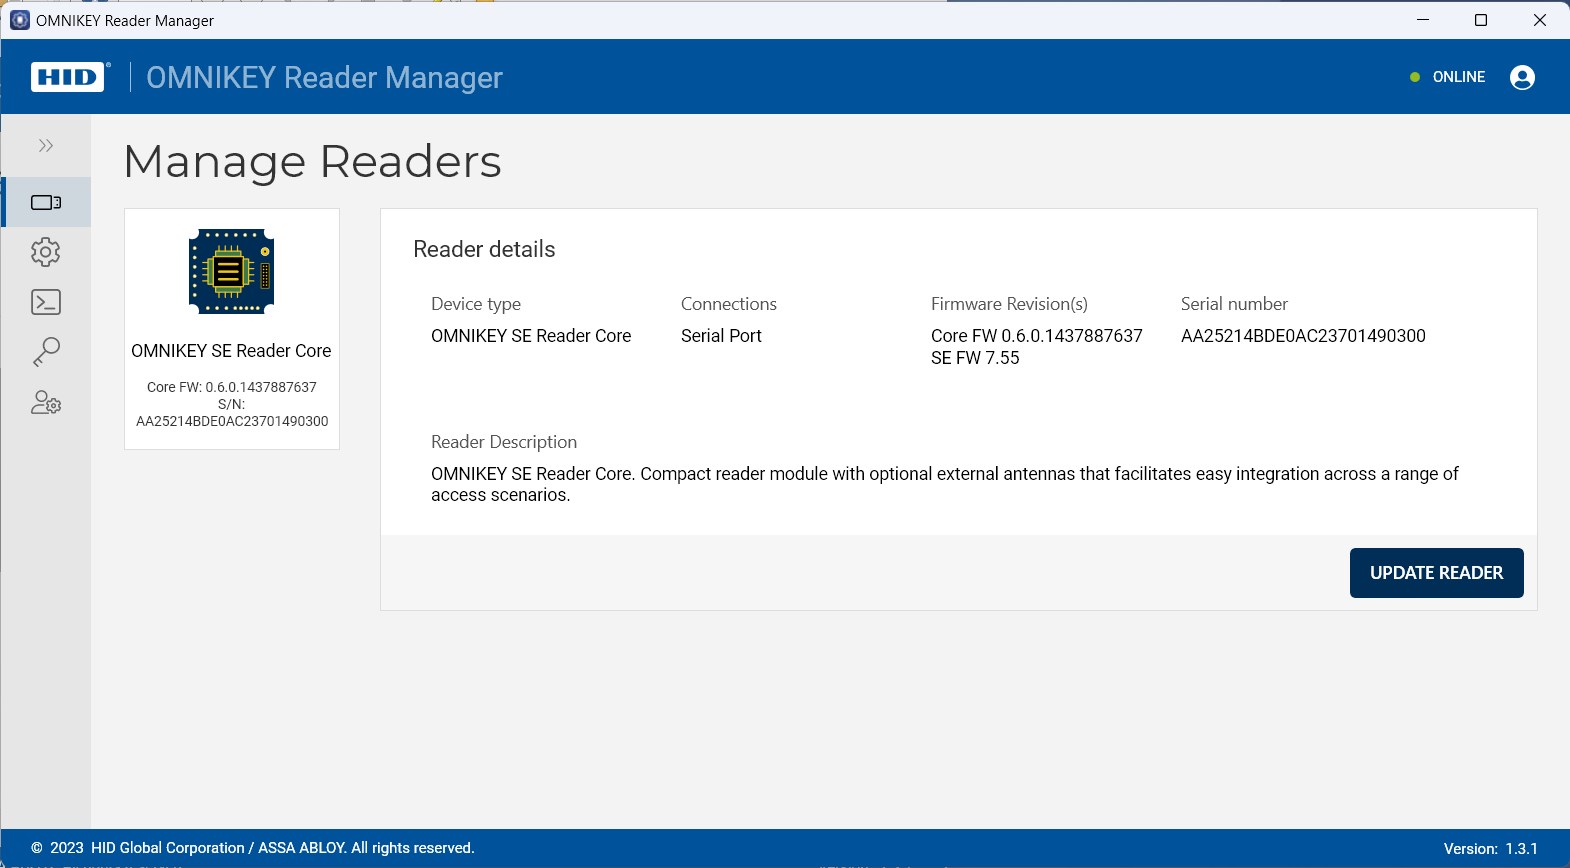
Task: Click the Reader details heading
Action: 484,249
